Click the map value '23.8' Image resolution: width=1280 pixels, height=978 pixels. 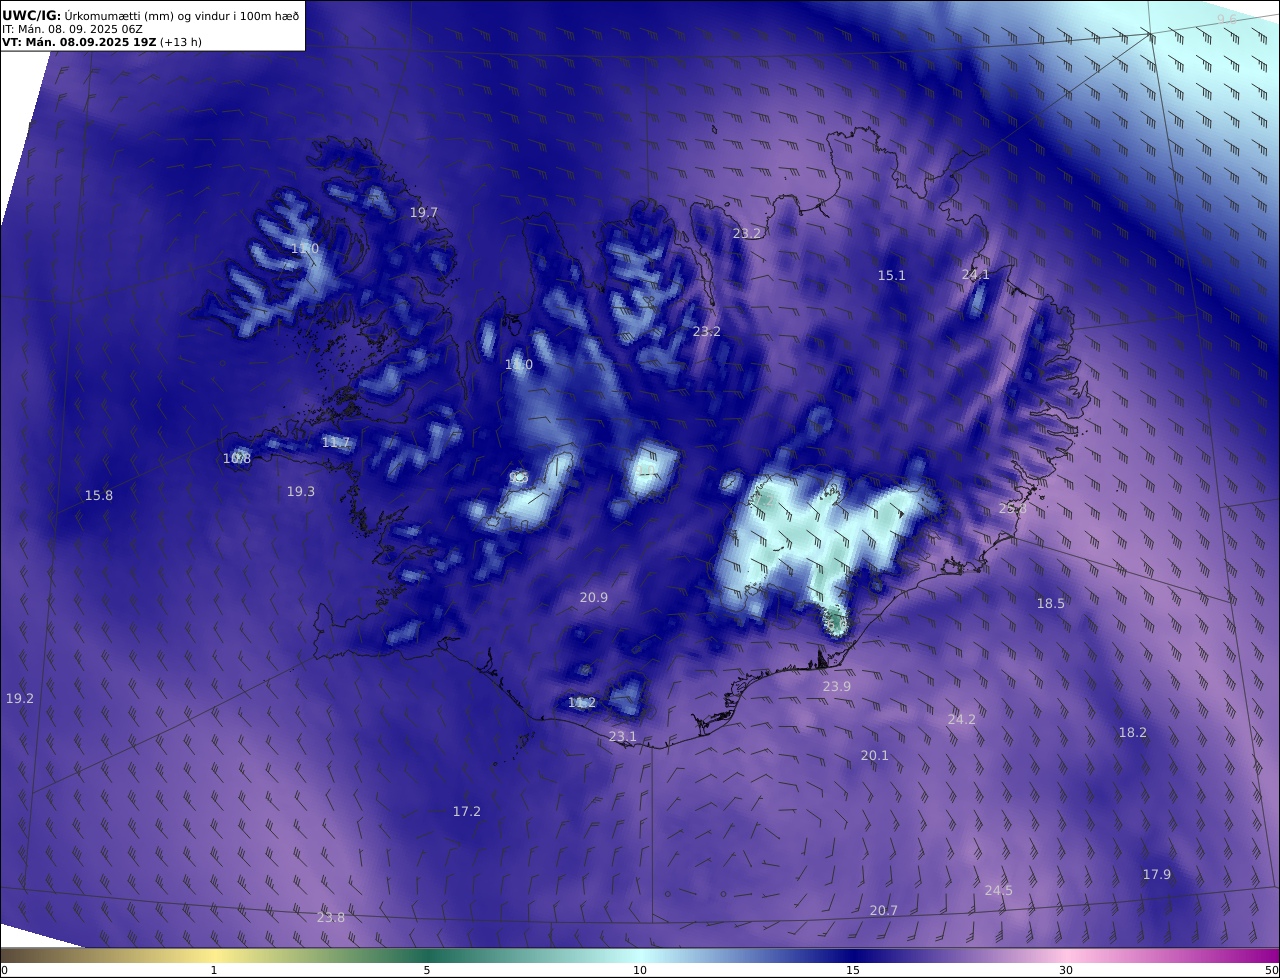pos(331,917)
